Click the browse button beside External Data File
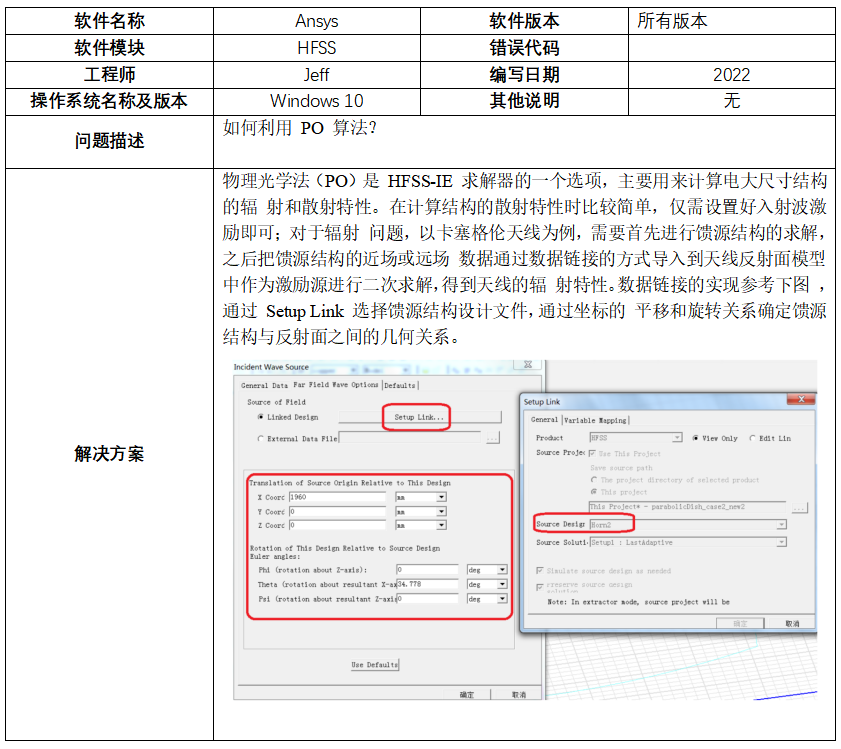Image resolution: width=841 pixels, height=749 pixels. point(492,438)
